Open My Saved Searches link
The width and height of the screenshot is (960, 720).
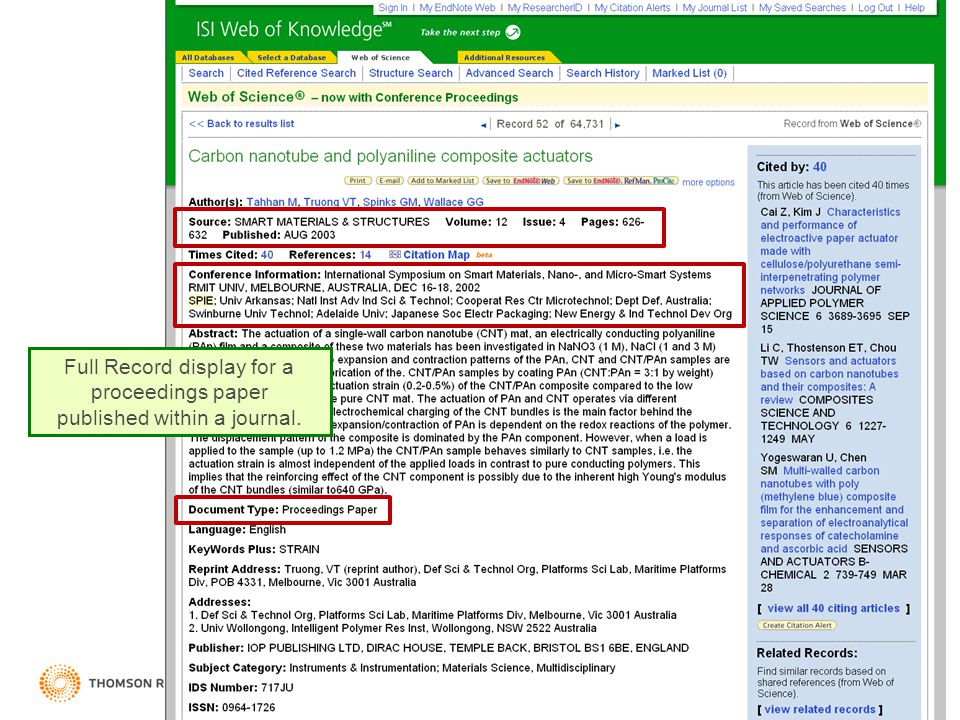coord(802,7)
